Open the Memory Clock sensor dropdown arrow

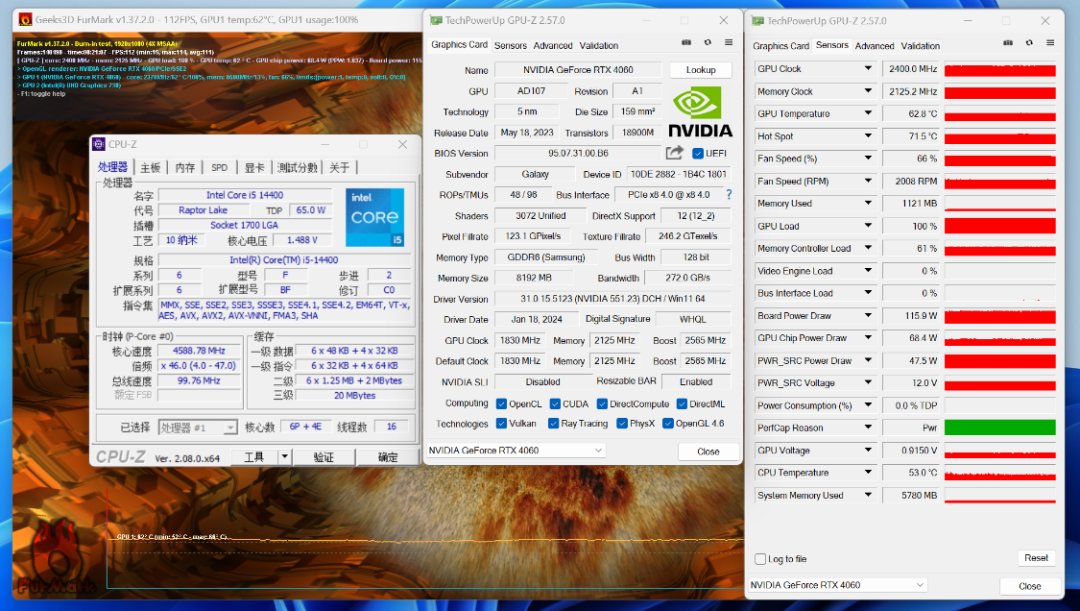[868, 91]
